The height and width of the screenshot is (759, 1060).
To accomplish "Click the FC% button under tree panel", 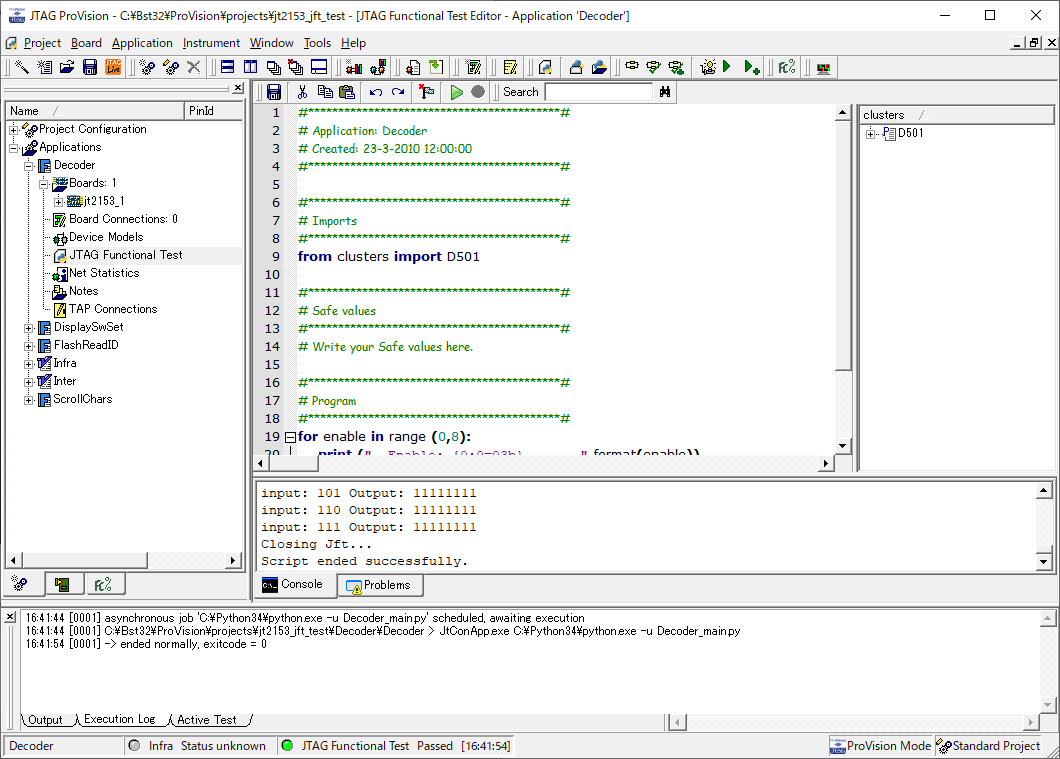I will [103, 584].
